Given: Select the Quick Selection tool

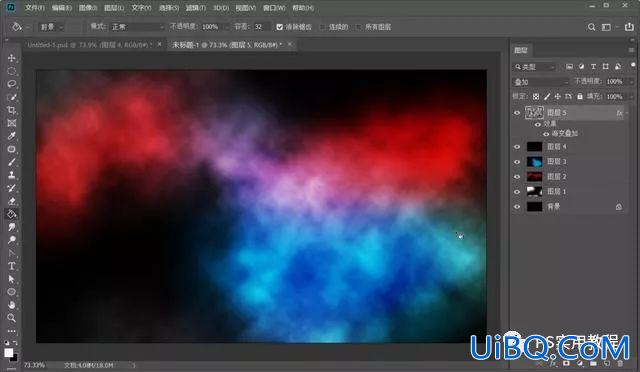Looking at the screenshot, I should (x=11, y=97).
